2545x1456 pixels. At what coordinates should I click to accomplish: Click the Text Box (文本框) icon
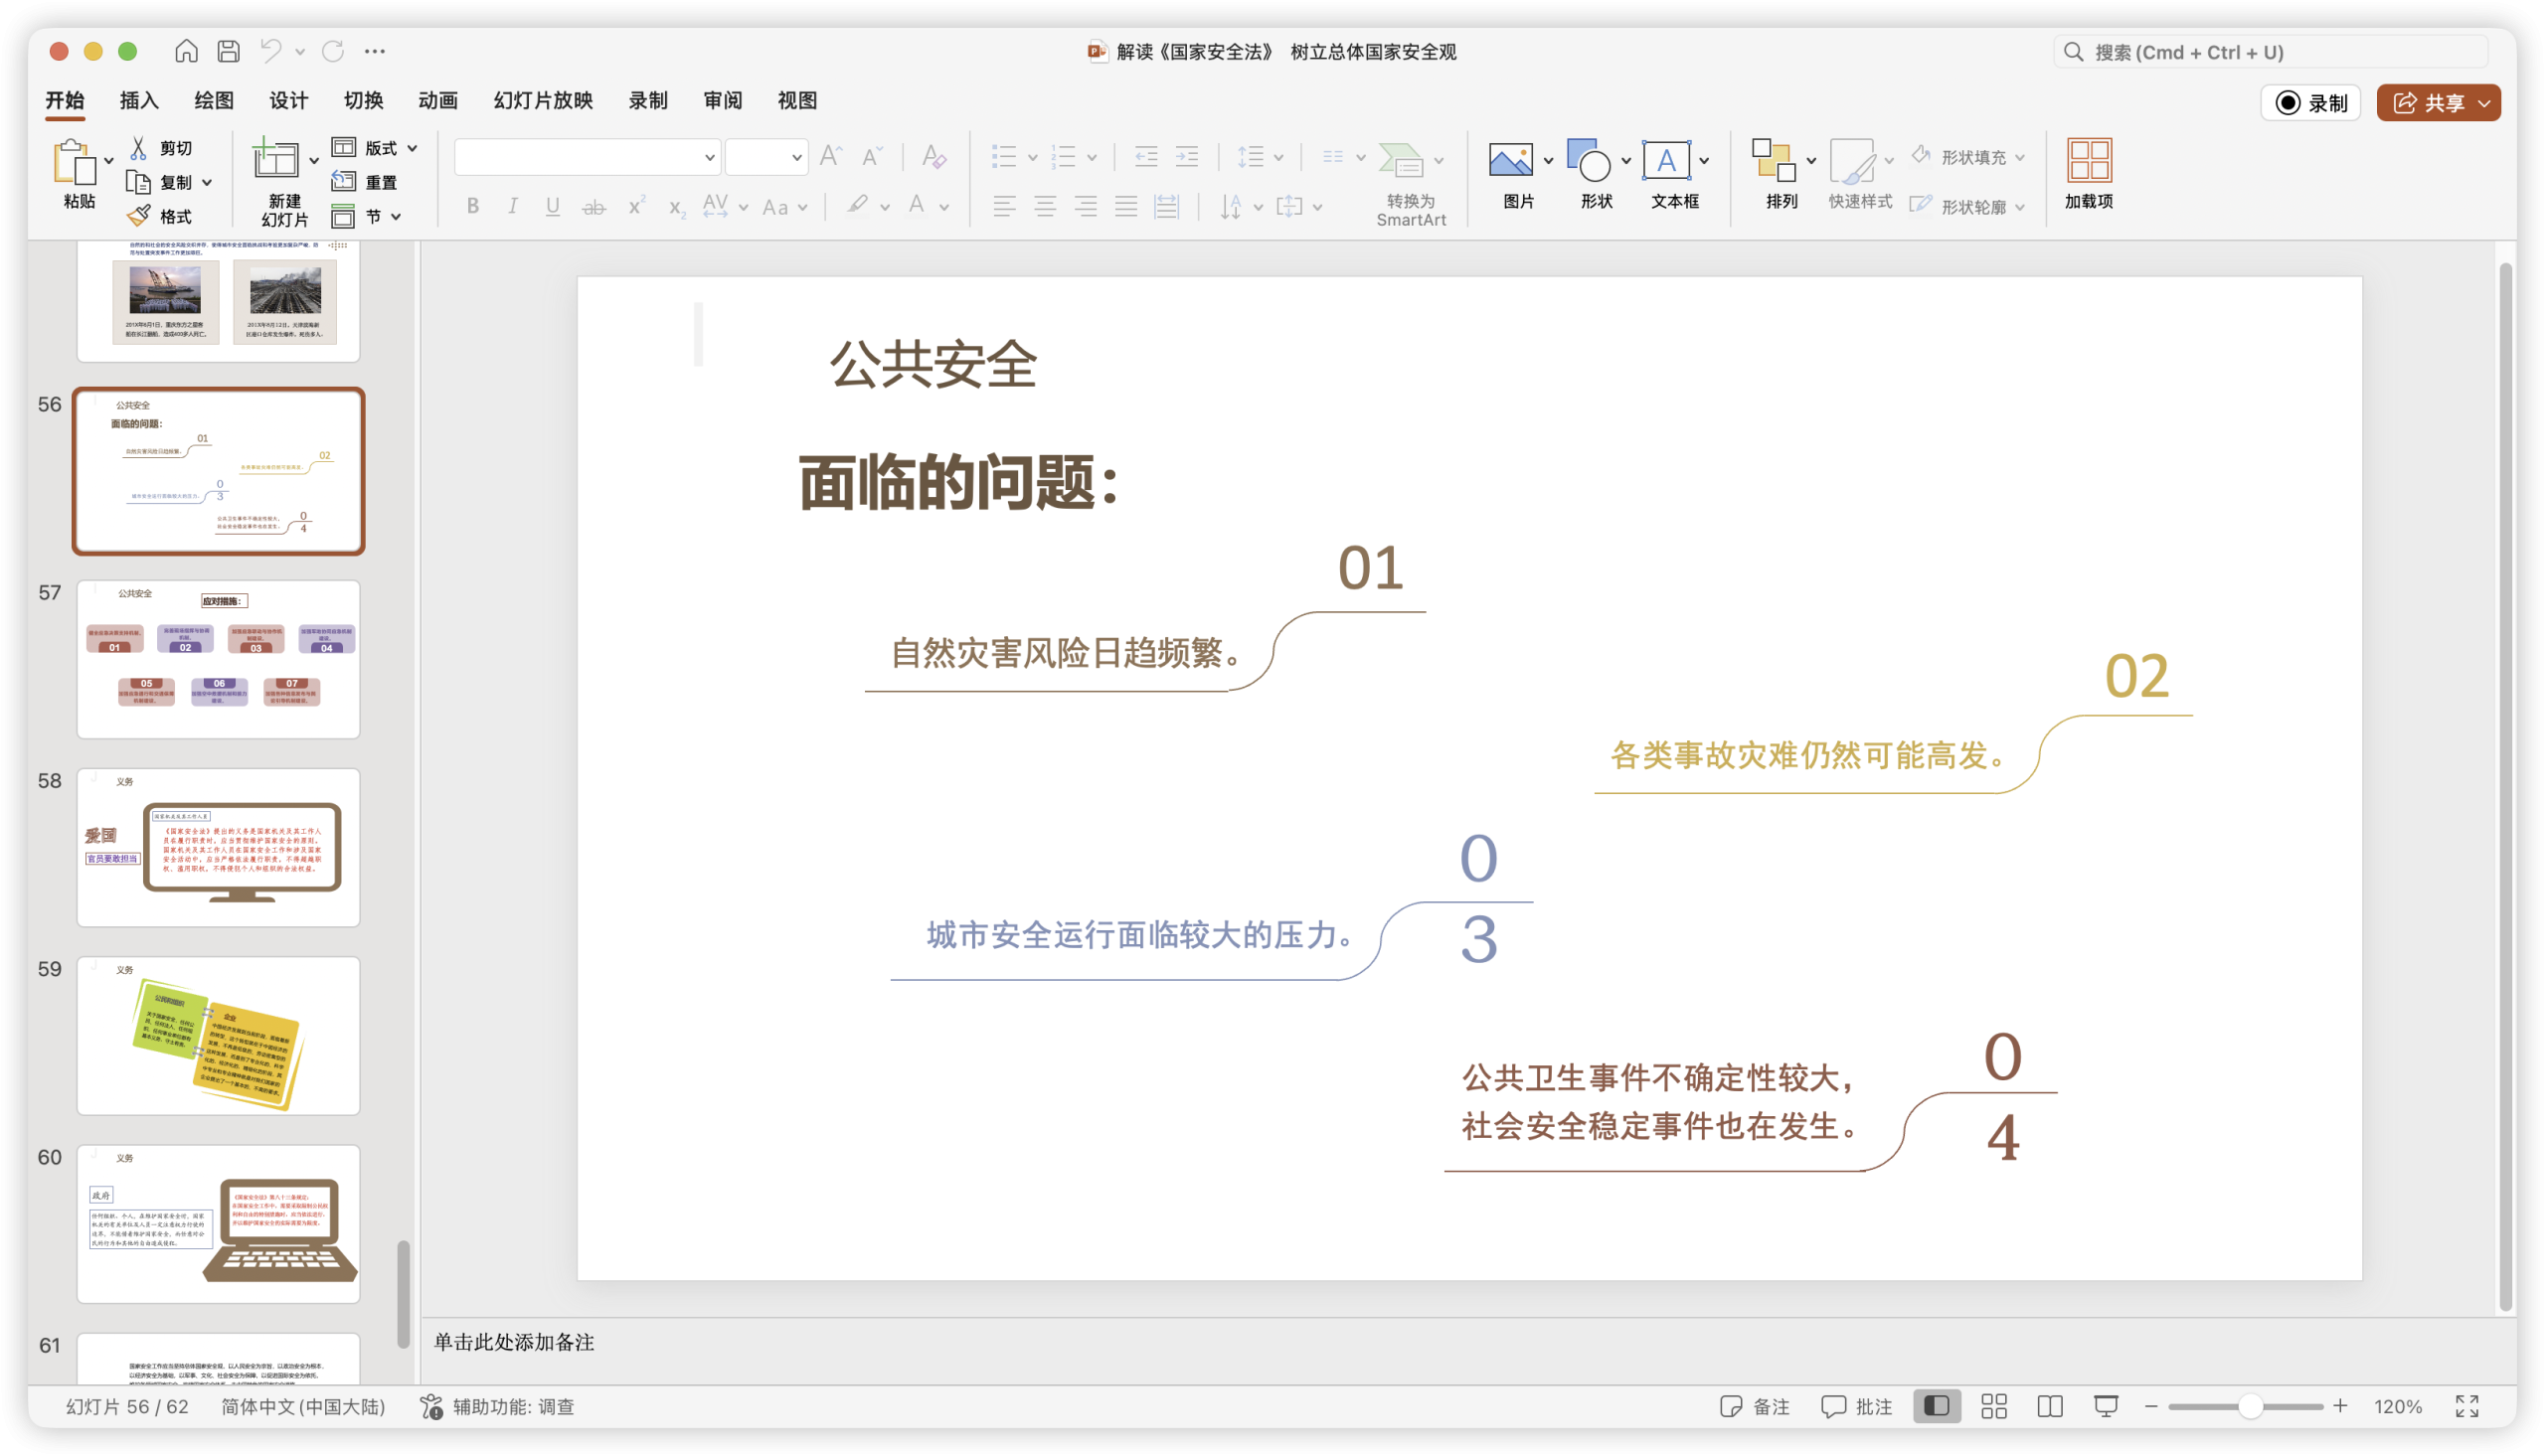pyautogui.click(x=1666, y=160)
